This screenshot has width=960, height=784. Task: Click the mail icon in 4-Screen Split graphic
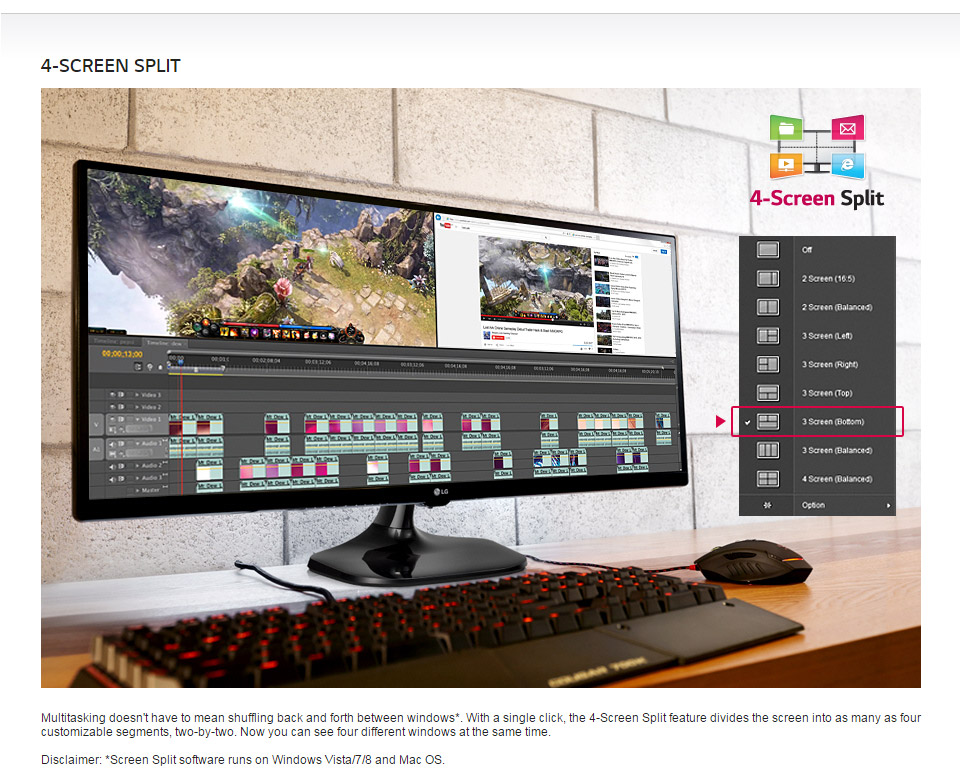(848, 128)
